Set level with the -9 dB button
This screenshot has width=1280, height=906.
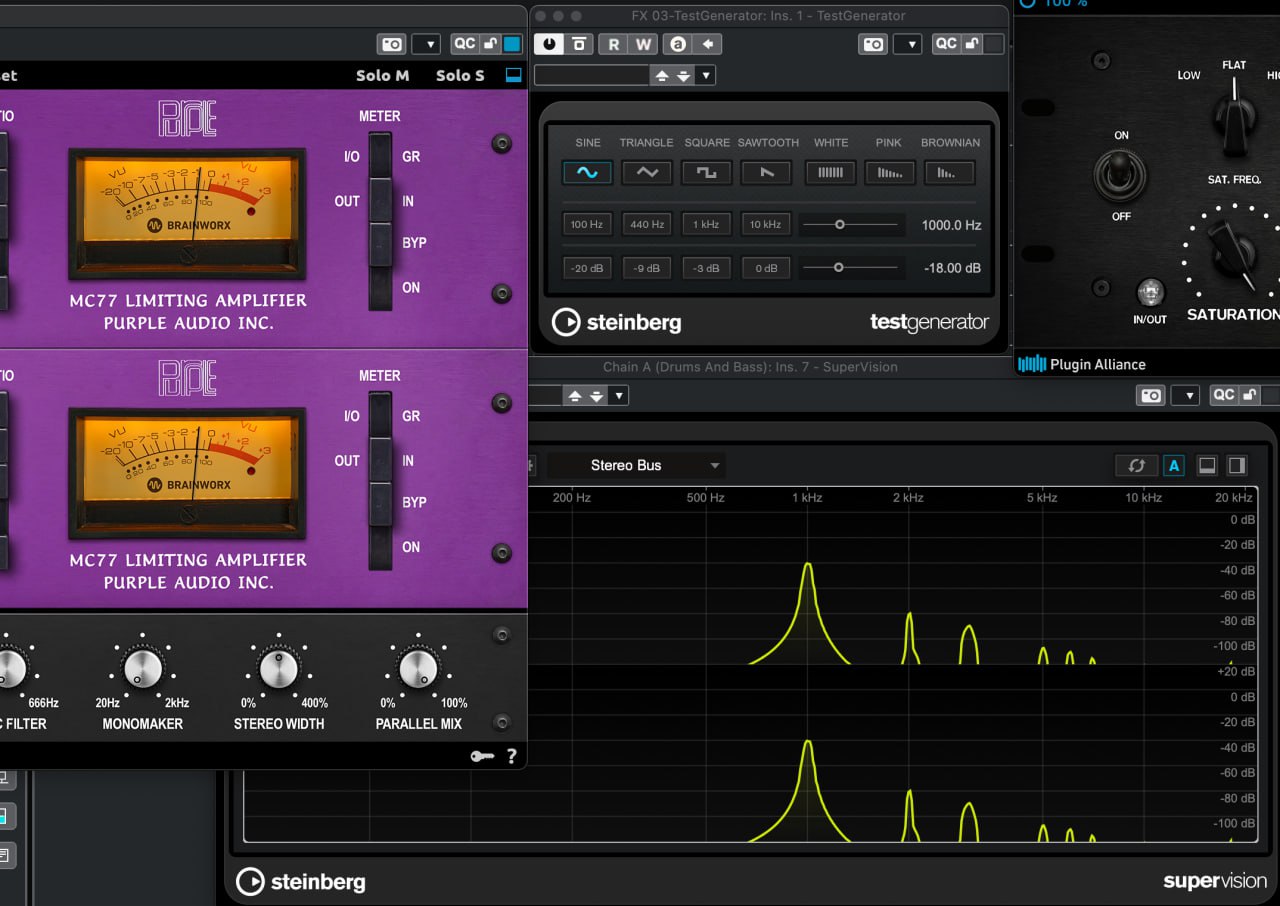[647, 268]
